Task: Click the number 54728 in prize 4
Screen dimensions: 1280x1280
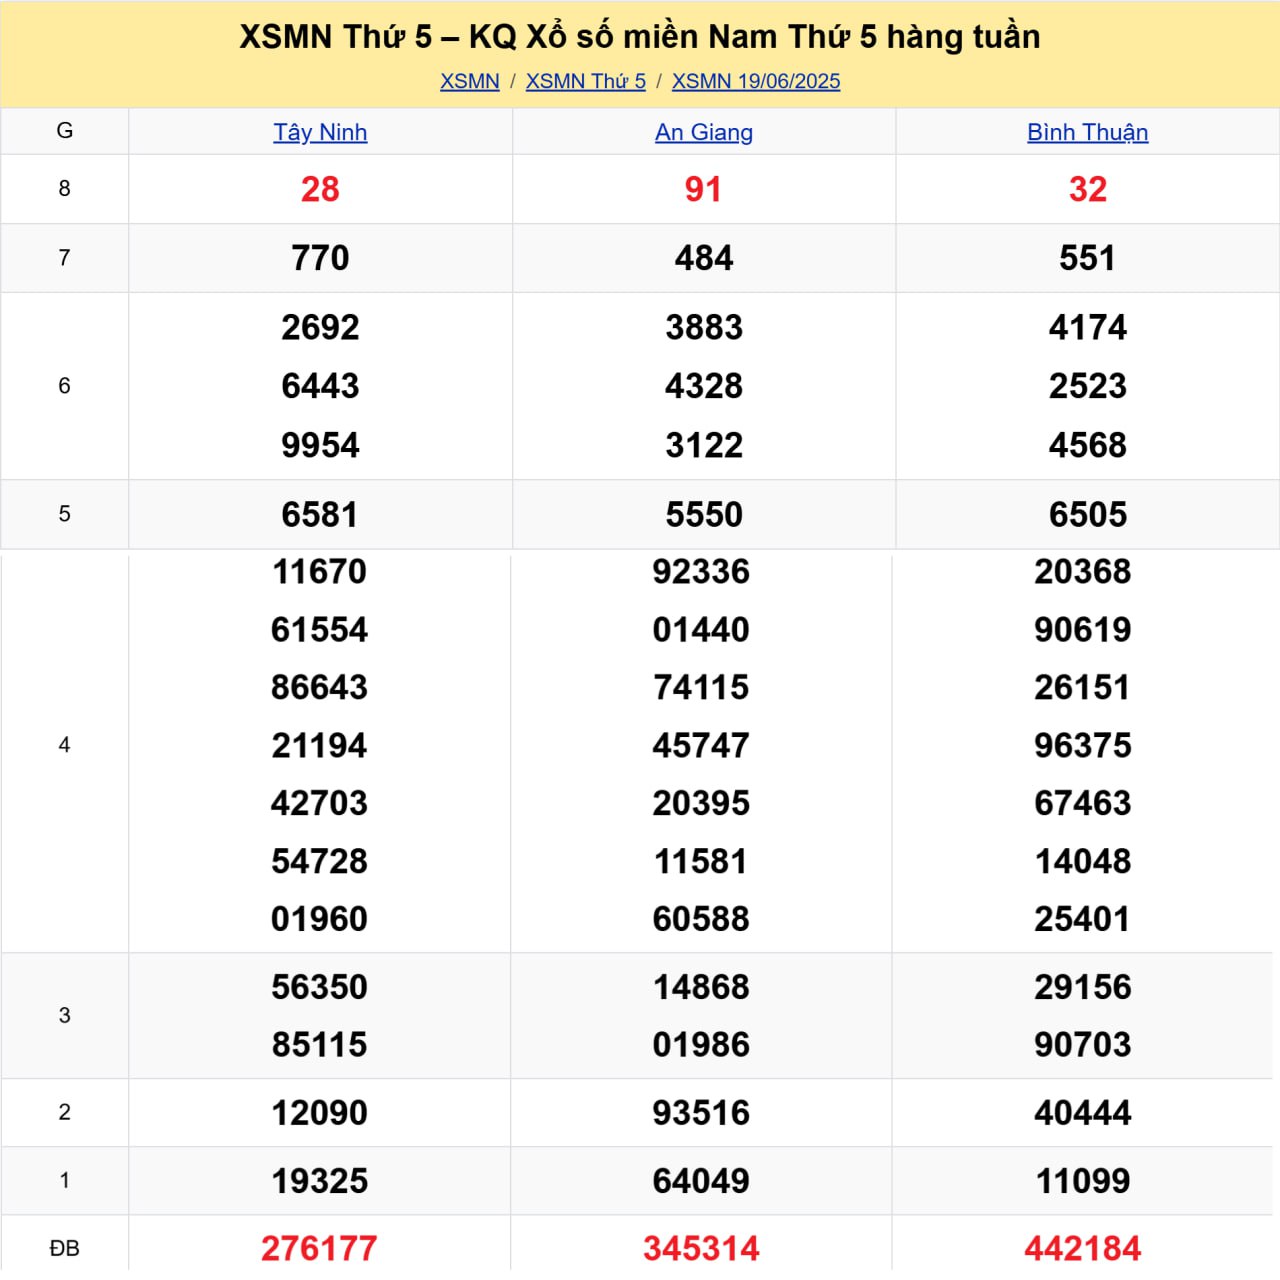Action: tap(320, 861)
